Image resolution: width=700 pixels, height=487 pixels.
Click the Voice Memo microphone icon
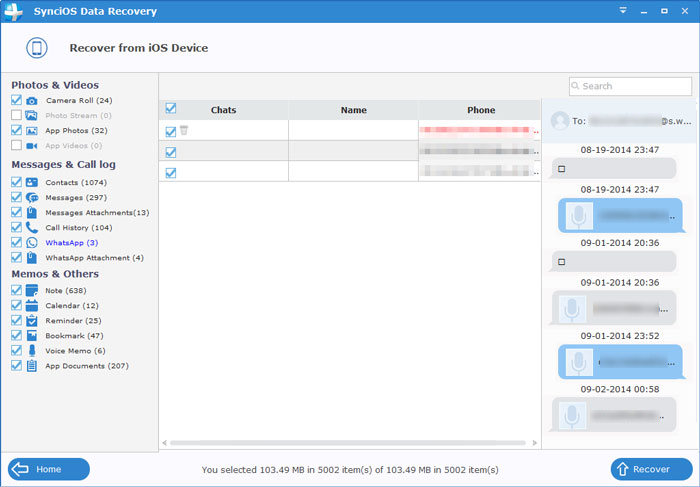[32, 351]
